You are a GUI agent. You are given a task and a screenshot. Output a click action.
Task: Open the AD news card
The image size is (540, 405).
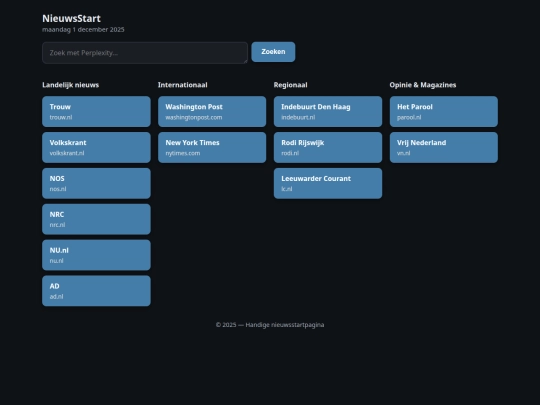point(96,291)
